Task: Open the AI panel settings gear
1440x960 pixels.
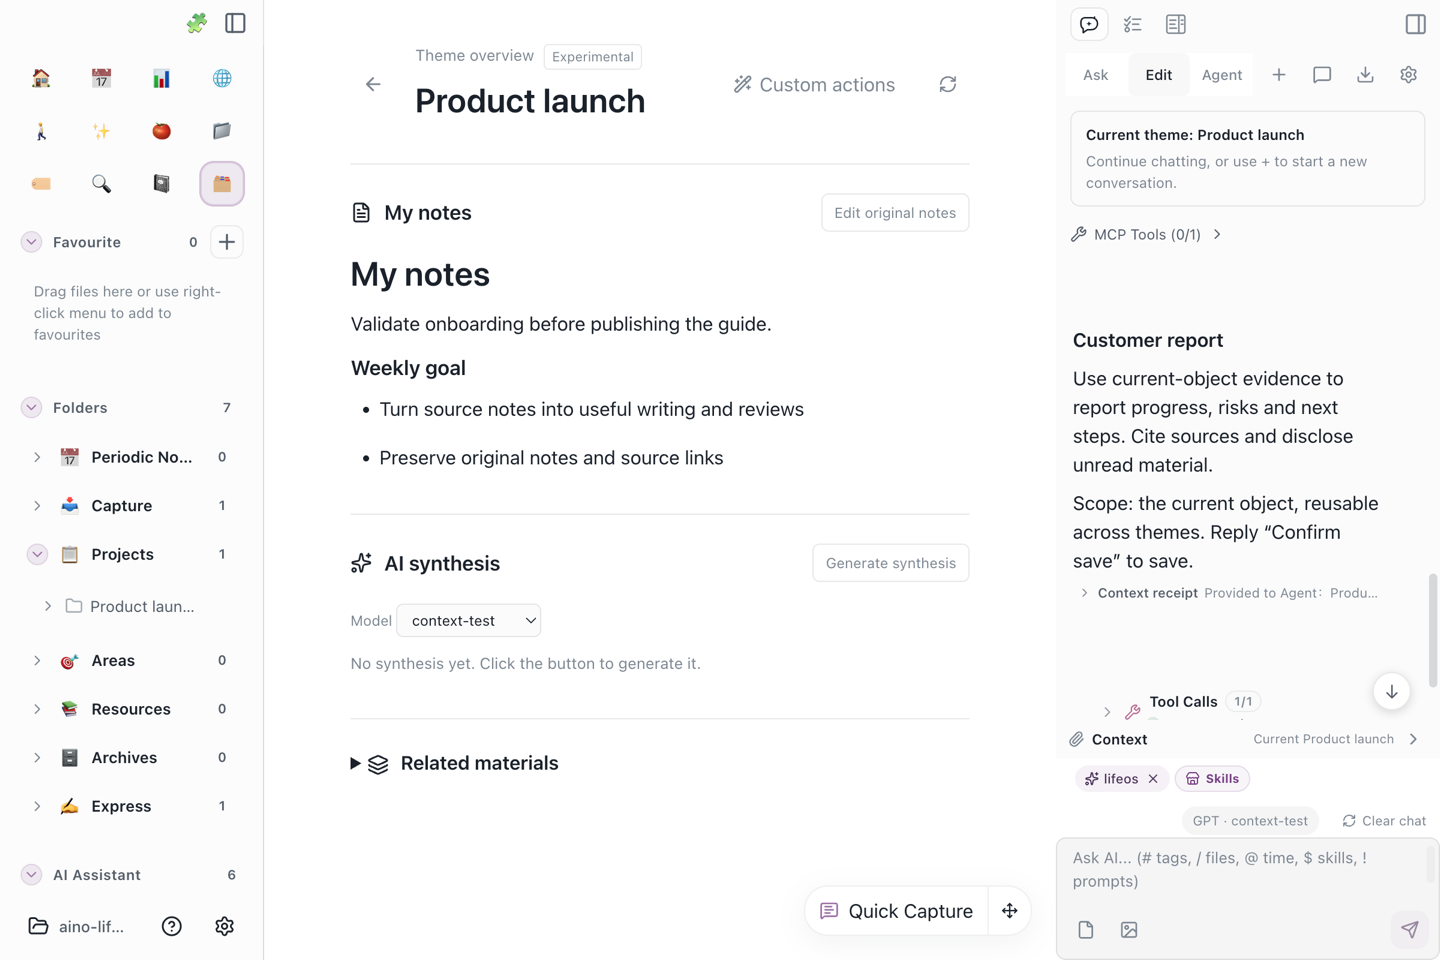Action: 1408,75
